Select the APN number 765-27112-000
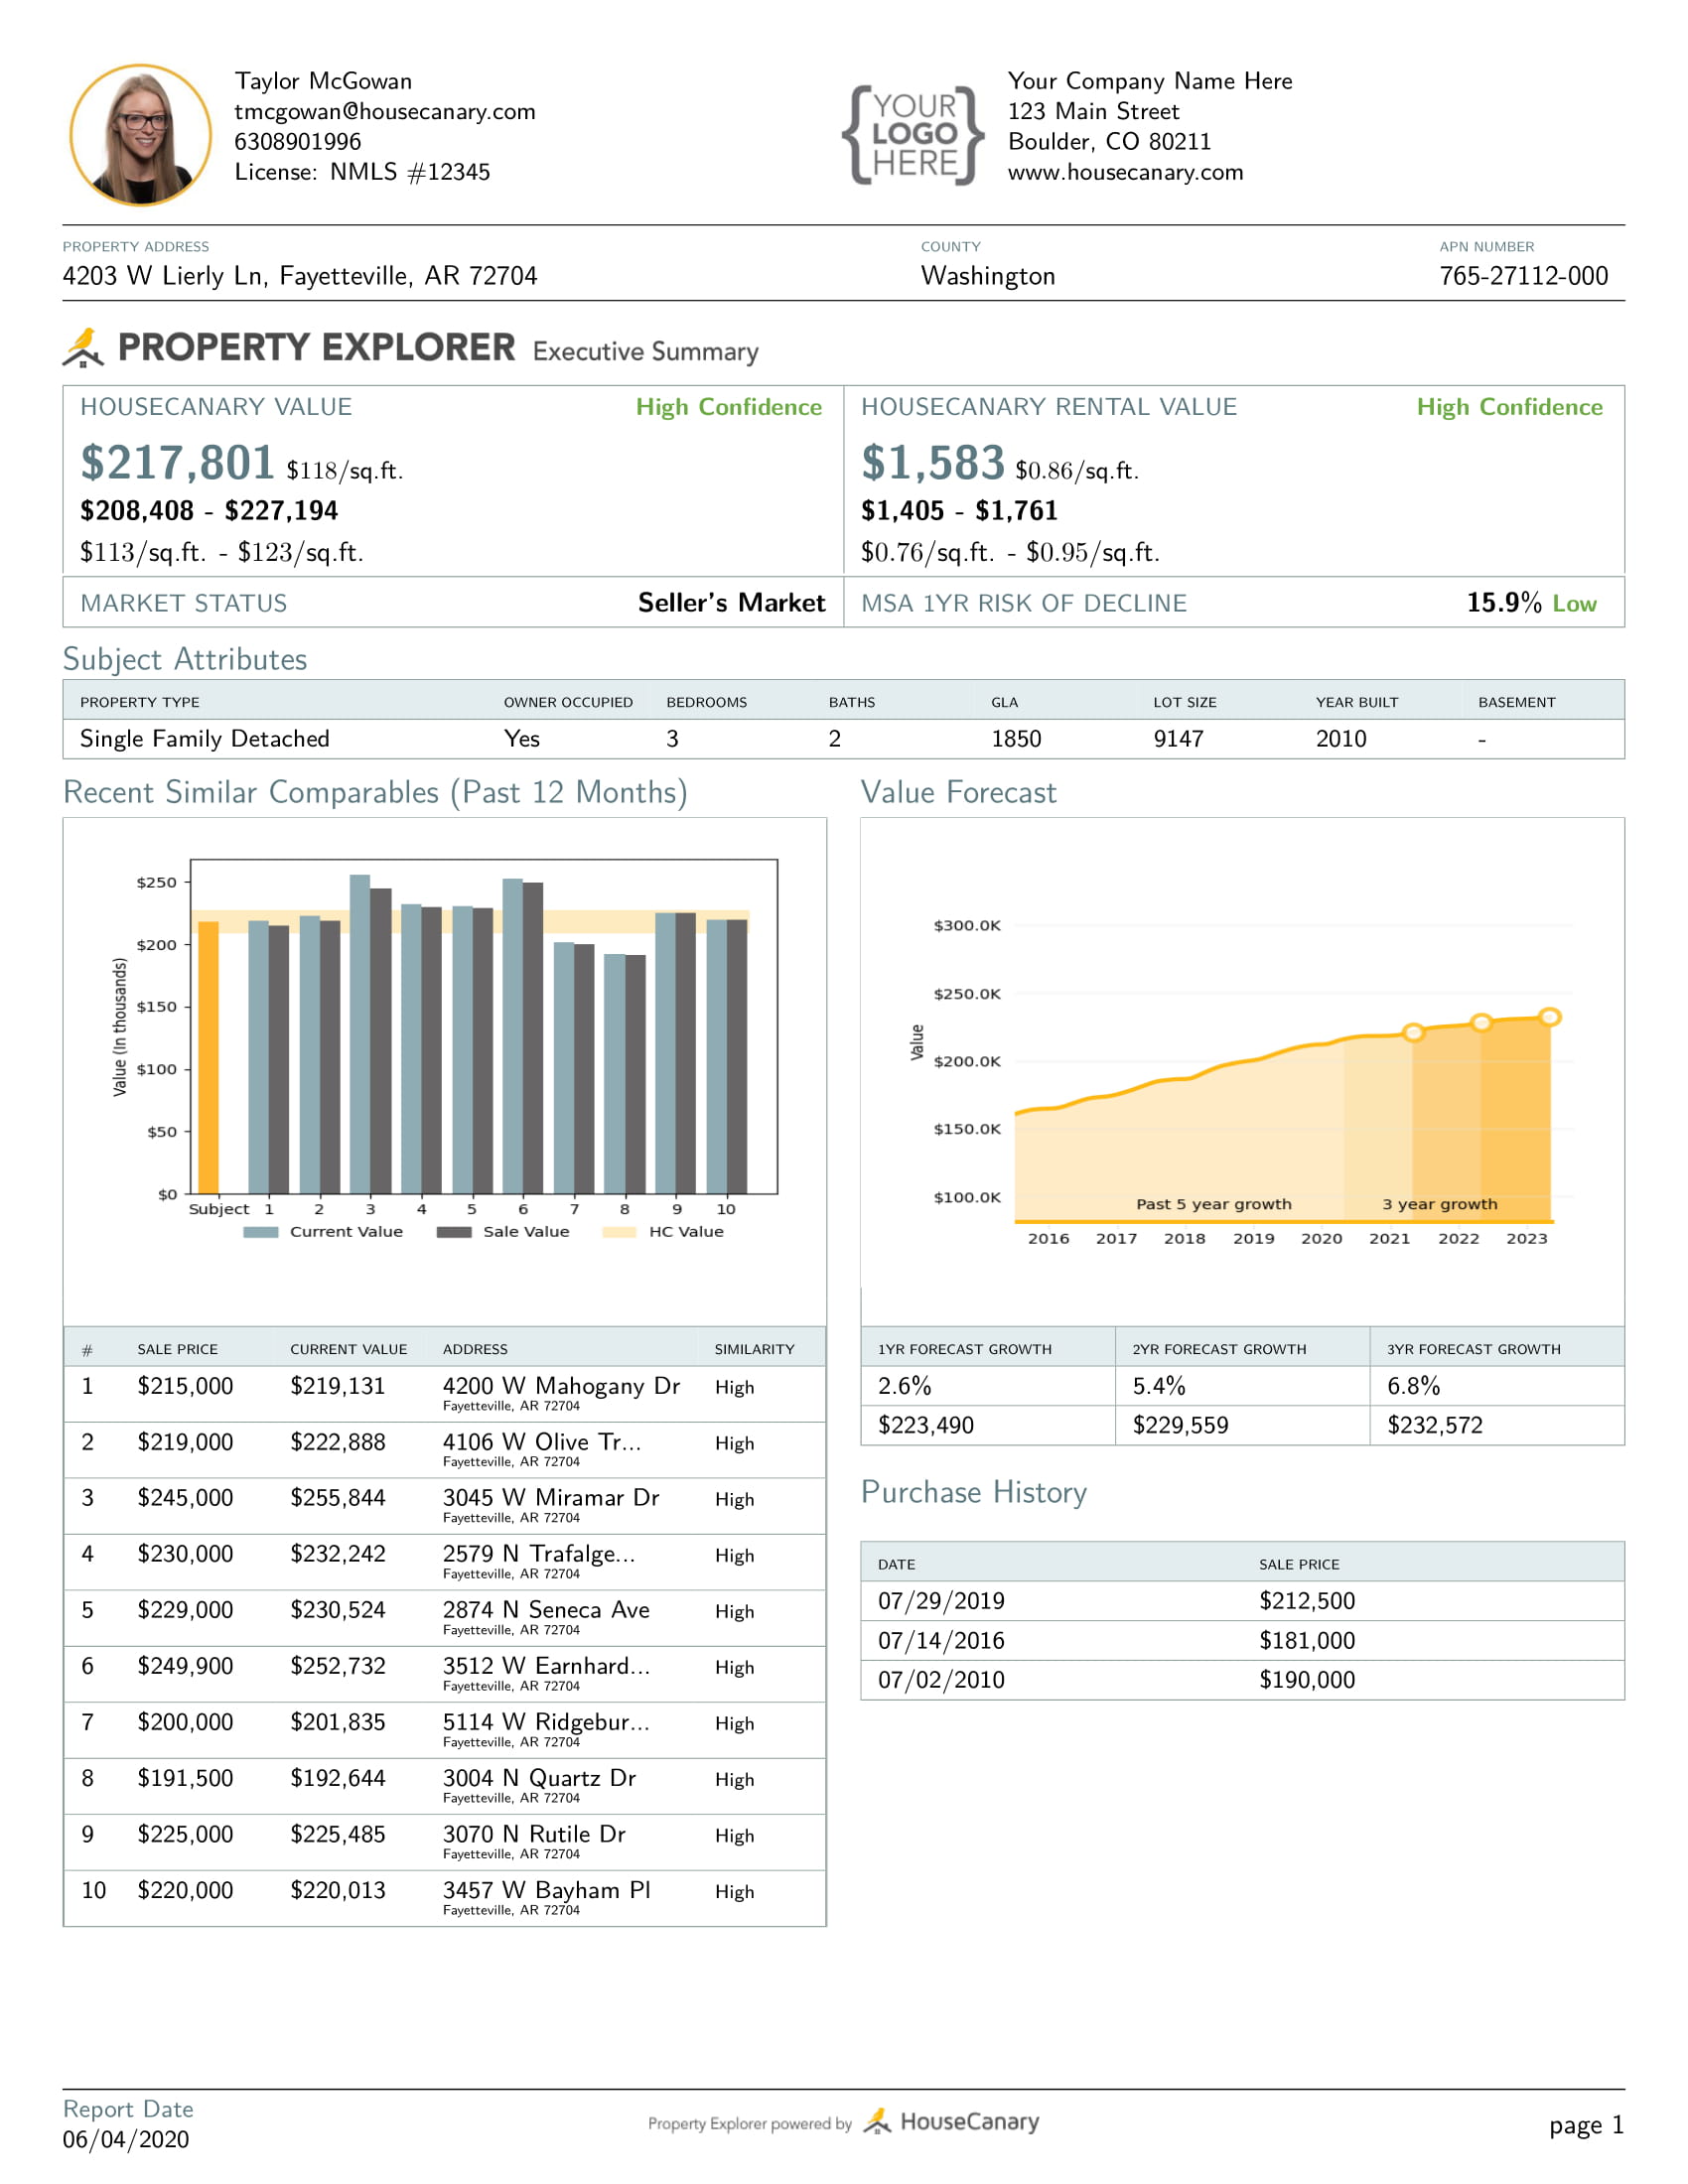Screen dimensions: 1688x2184 [1523, 276]
